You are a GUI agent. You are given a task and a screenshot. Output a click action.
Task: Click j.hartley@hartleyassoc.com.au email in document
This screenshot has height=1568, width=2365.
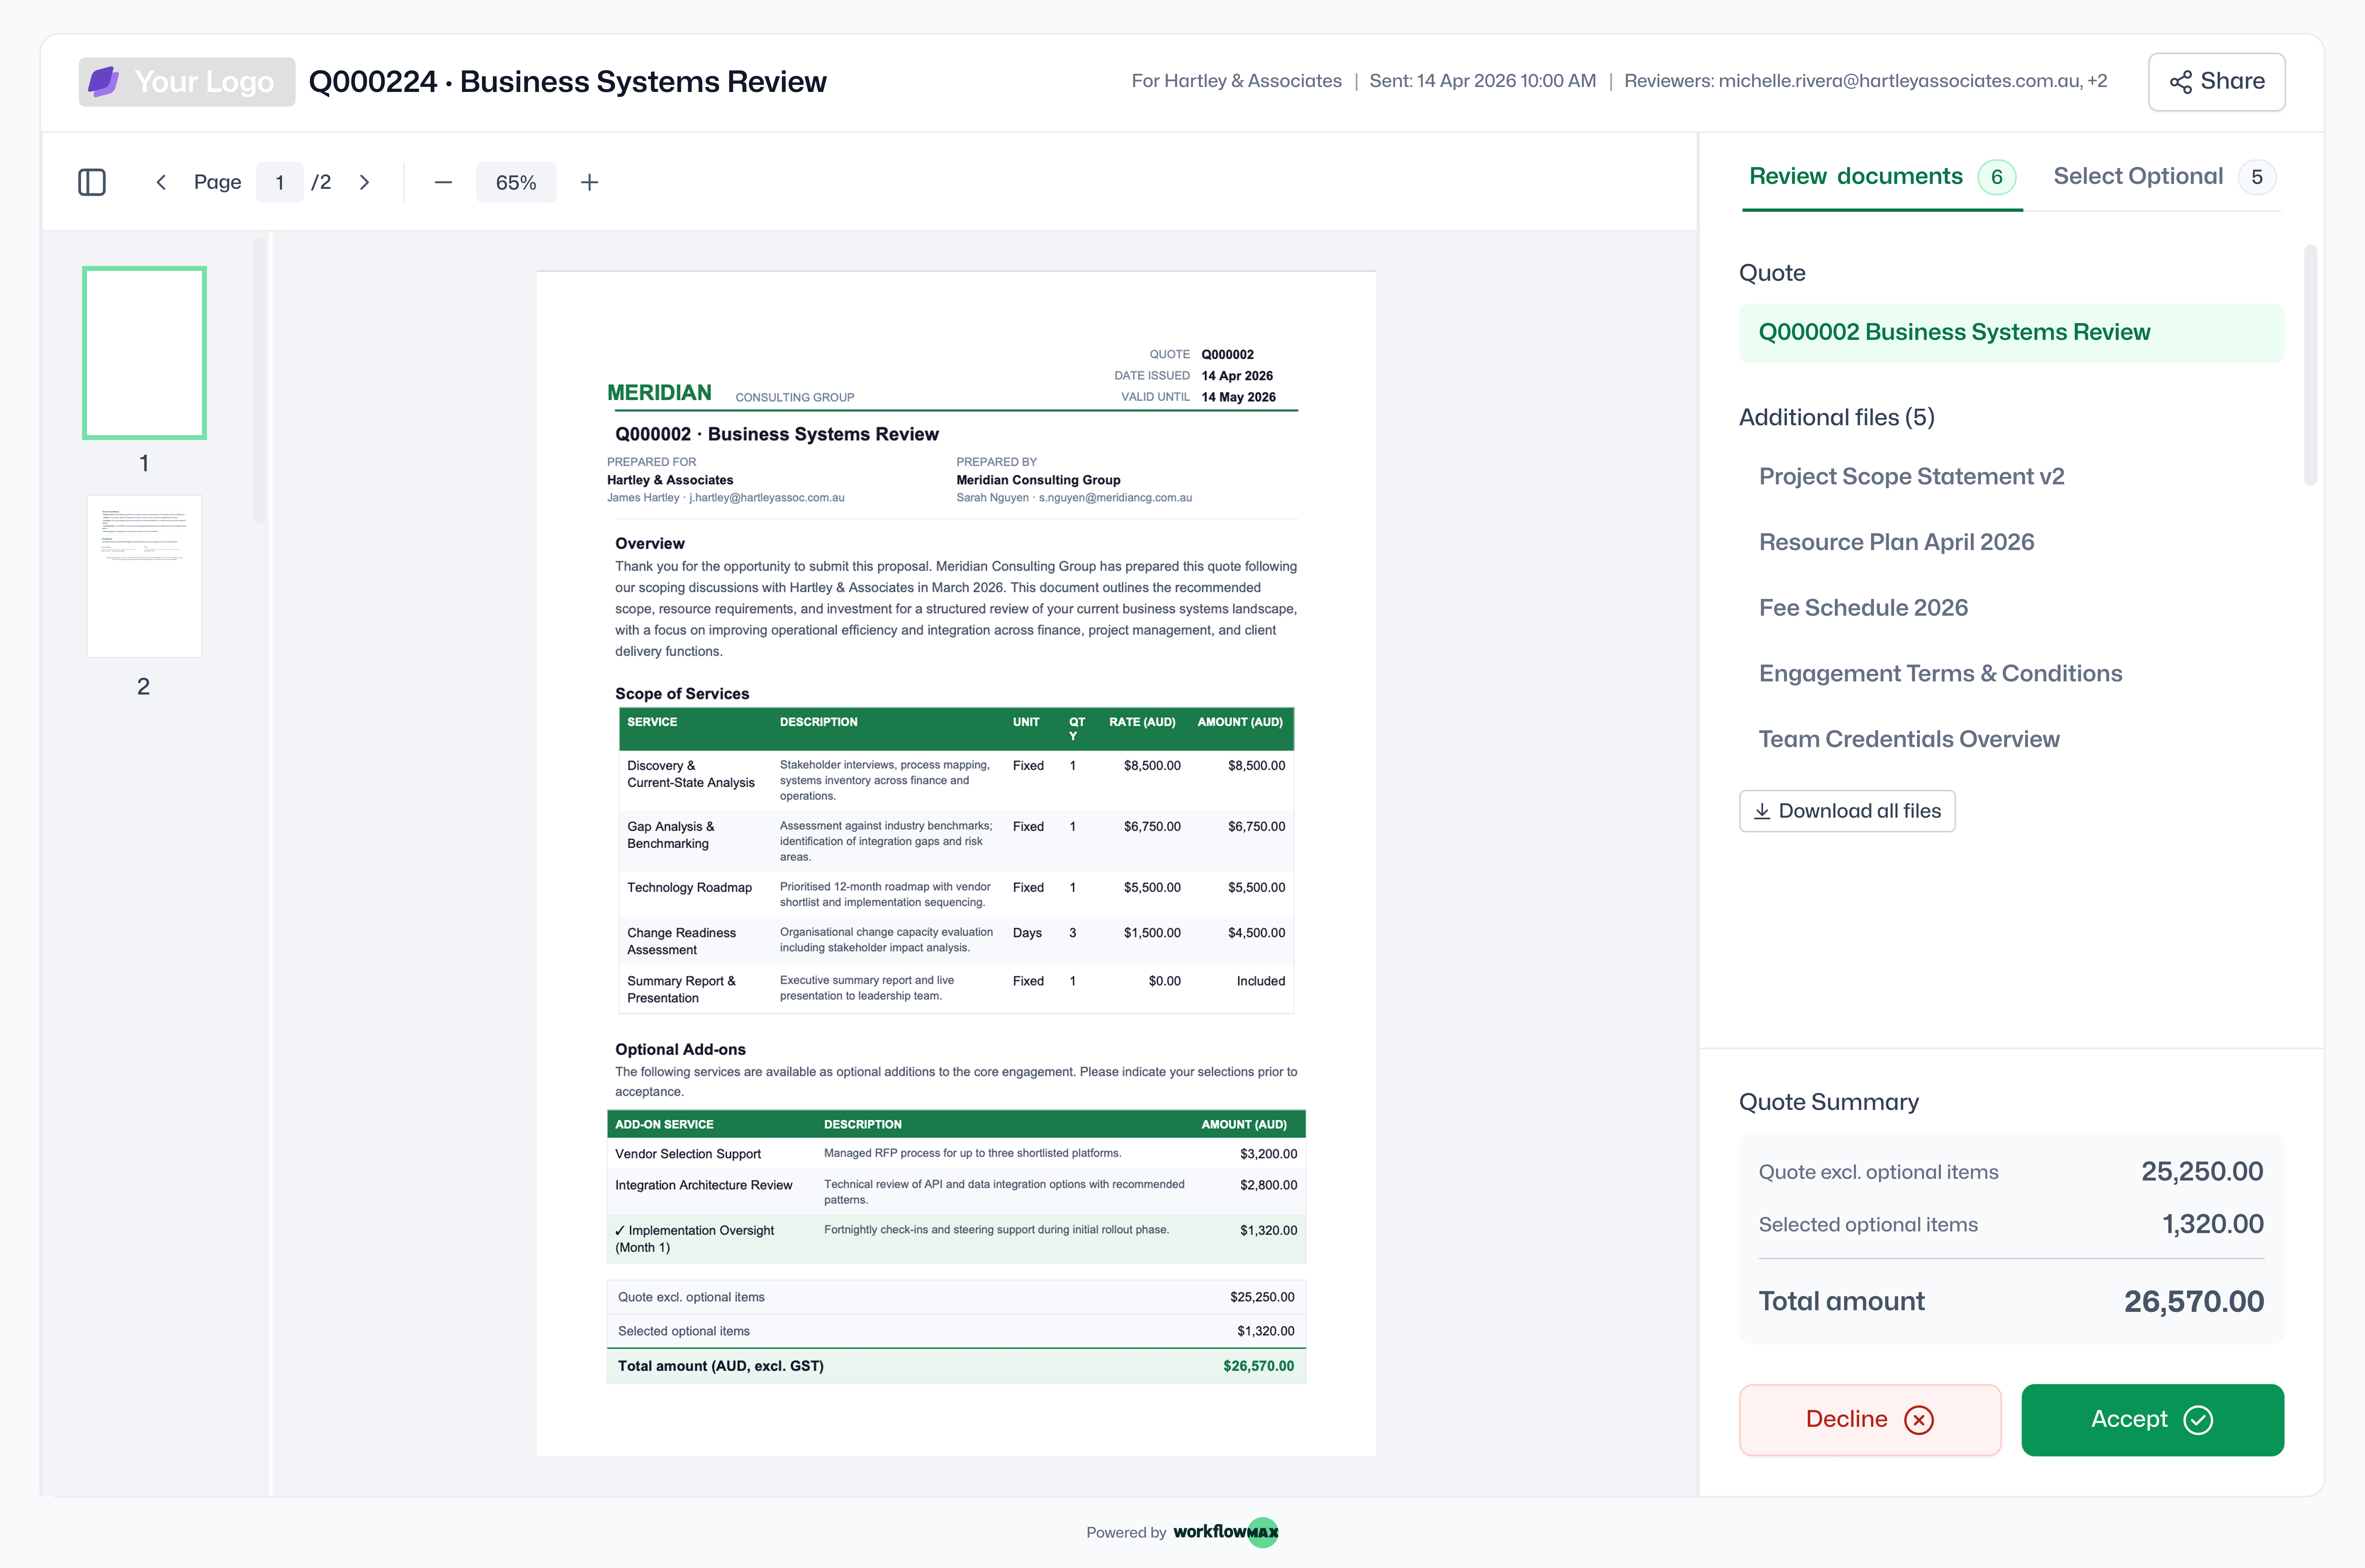click(767, 498)
